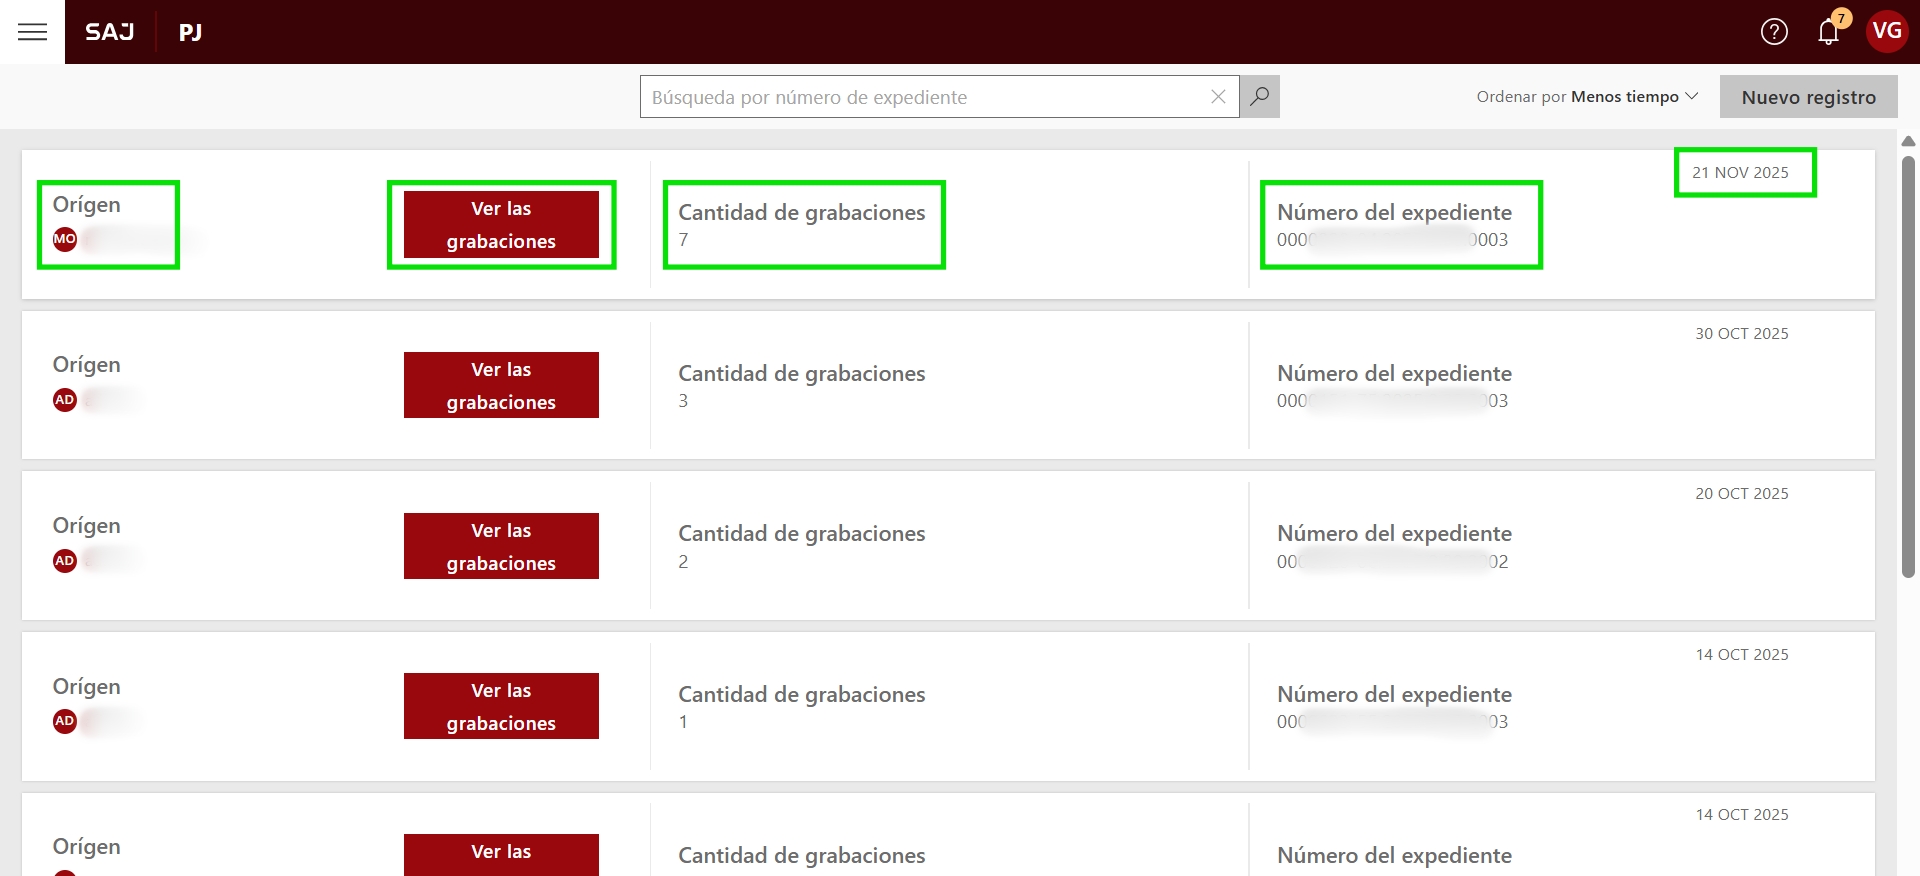Open notifications bell with 7 alerts
1920x876 pixels.
(x=1828, y=32)
